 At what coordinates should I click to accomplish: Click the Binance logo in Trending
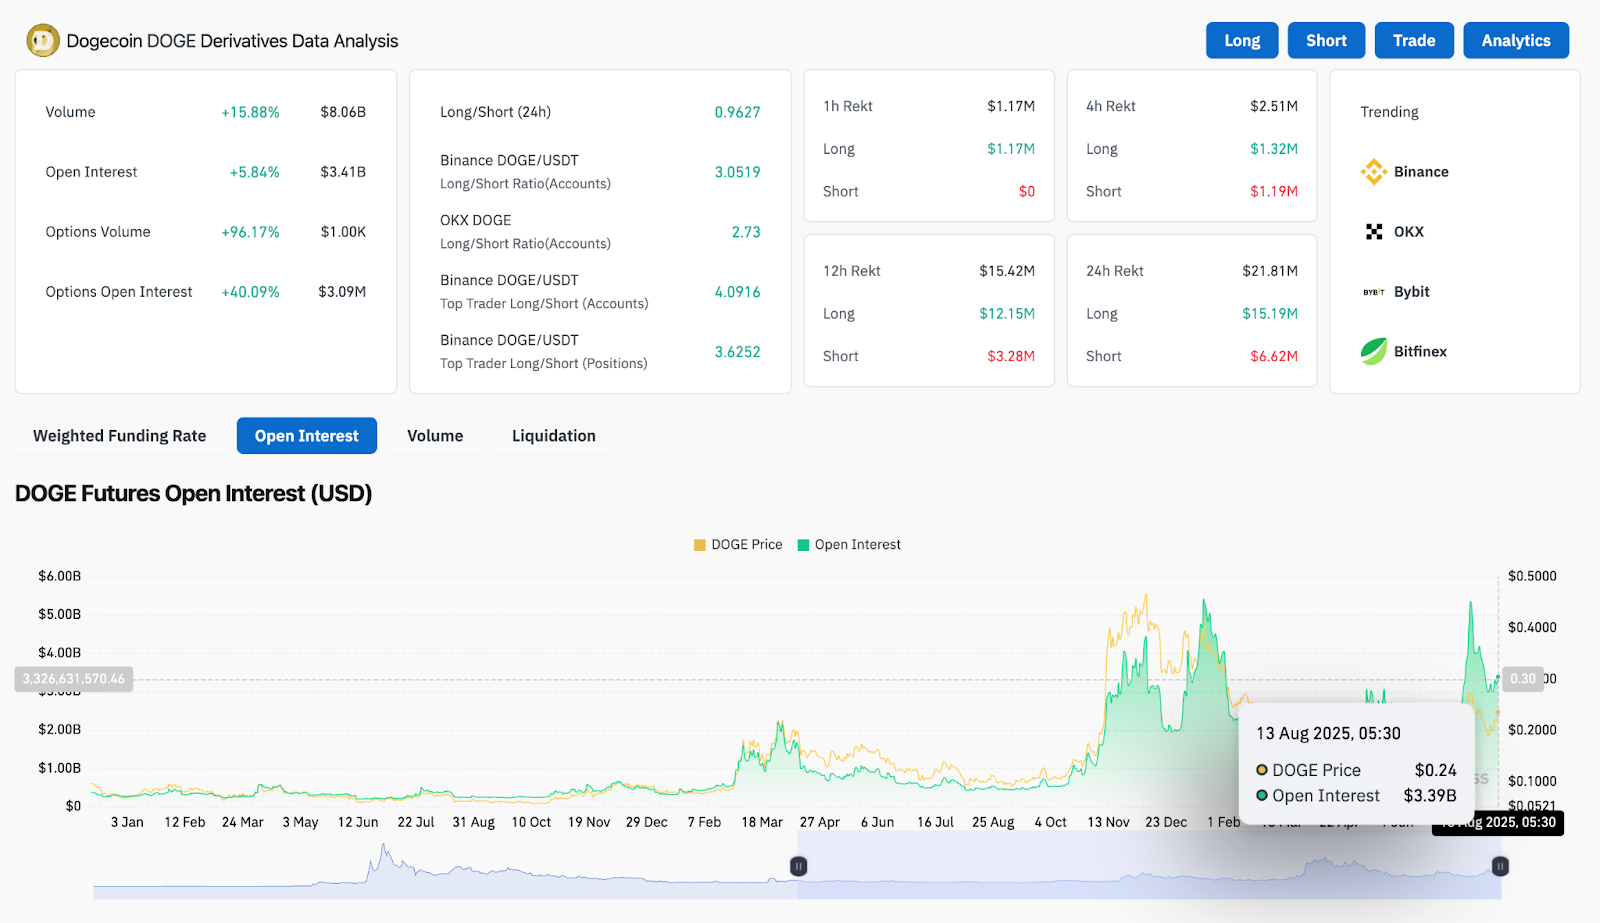click(1374, 172)
